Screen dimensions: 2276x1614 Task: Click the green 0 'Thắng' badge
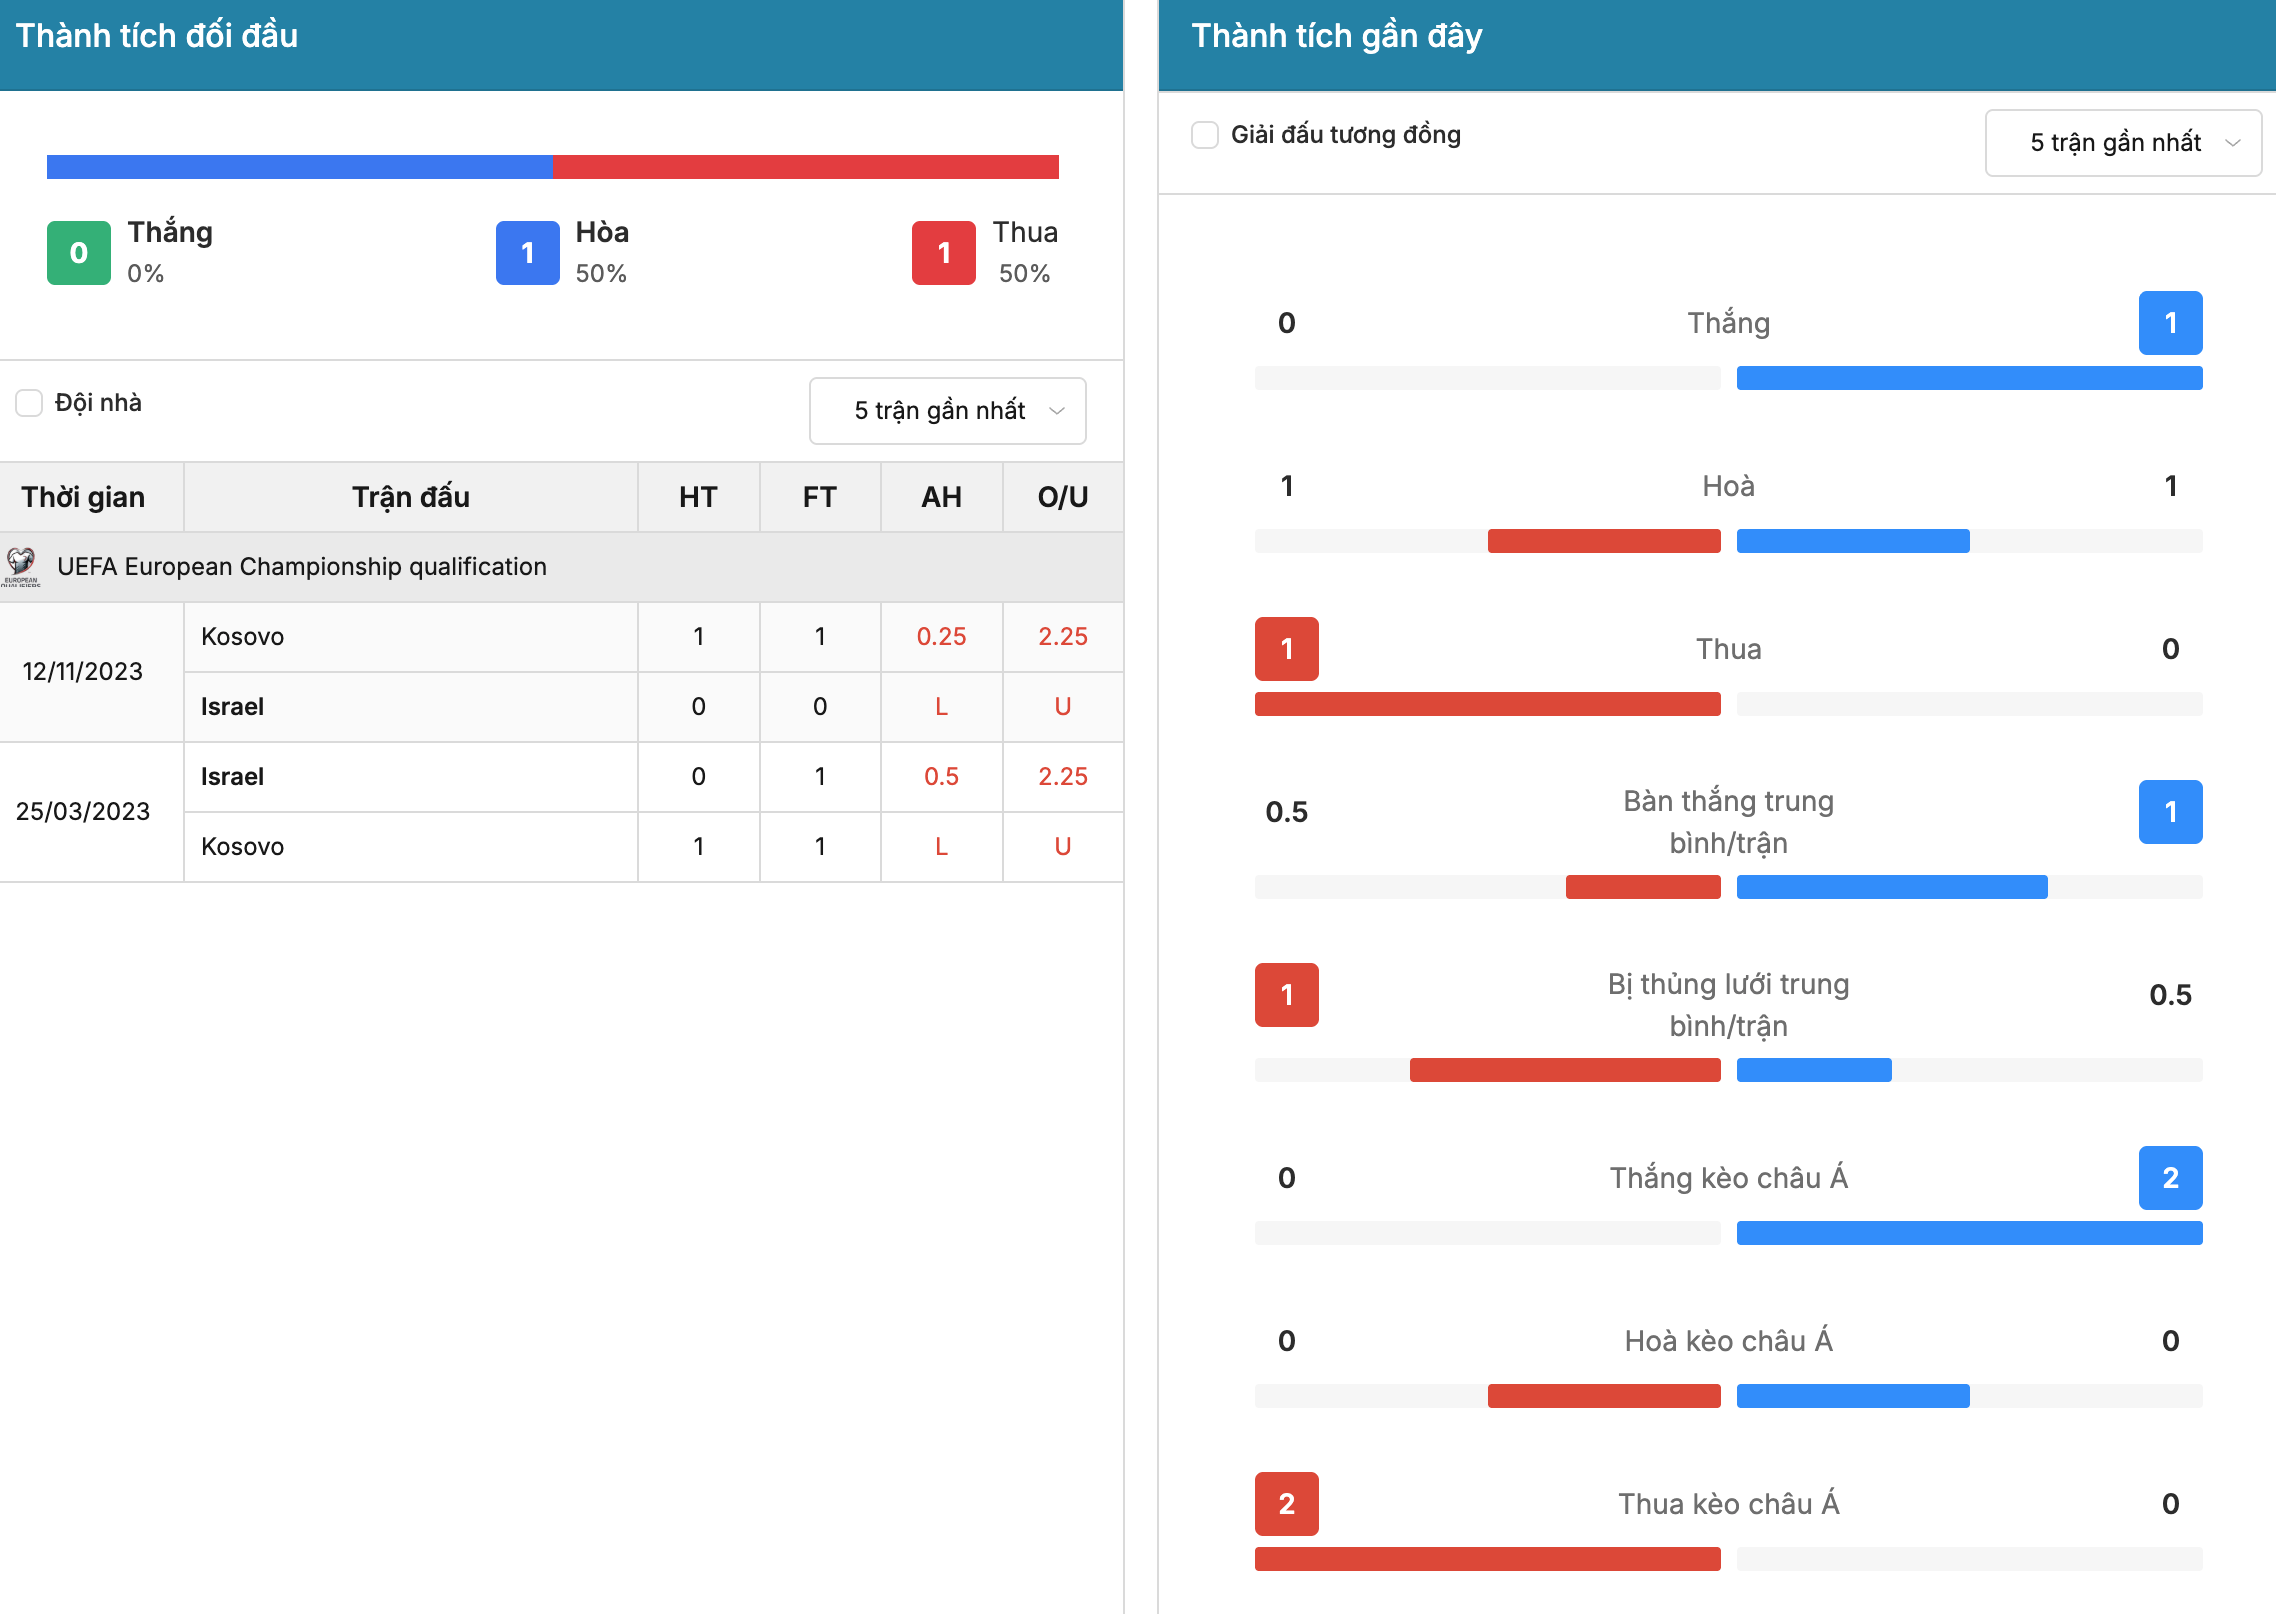79,253
